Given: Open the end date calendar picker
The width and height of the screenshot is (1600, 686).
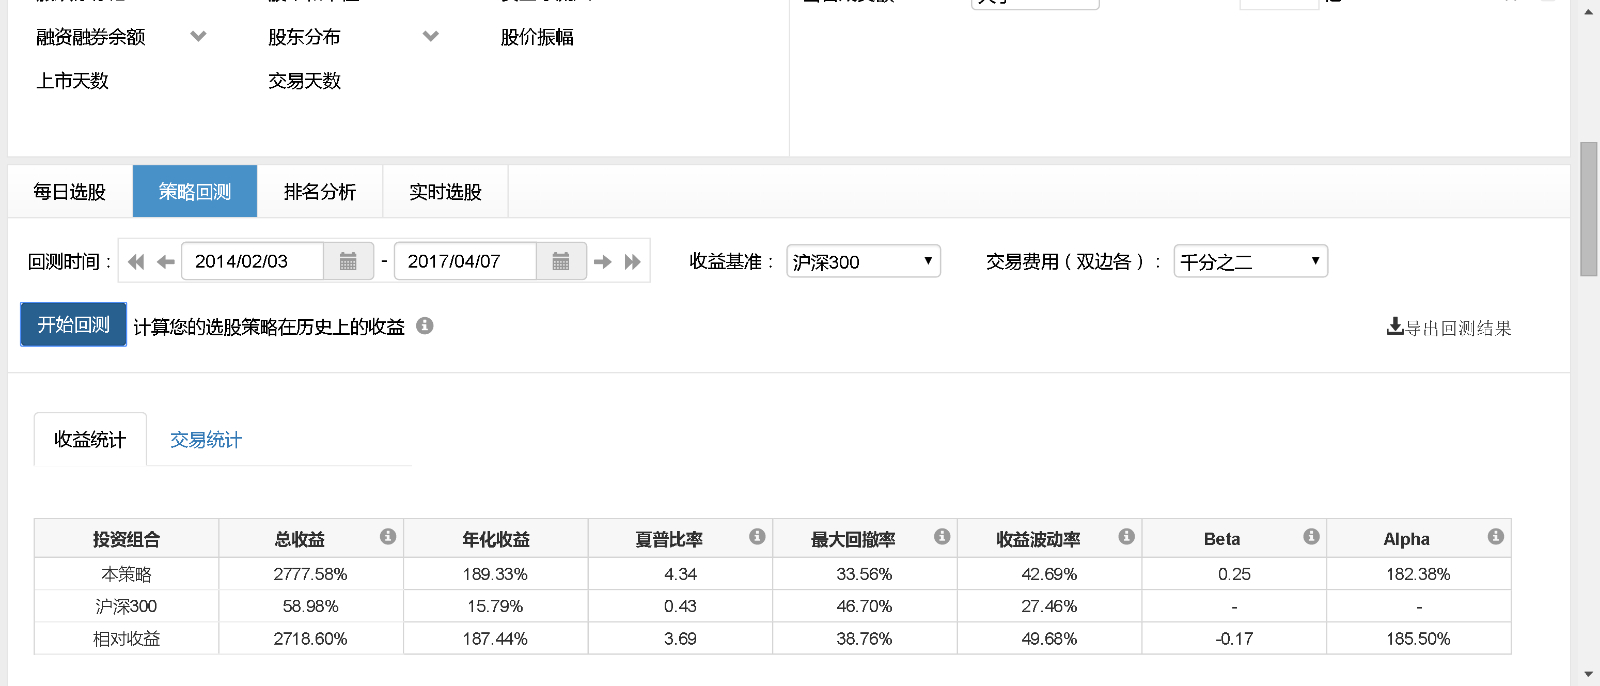Looking at the screenshot, I should click(x=561, y=261).
